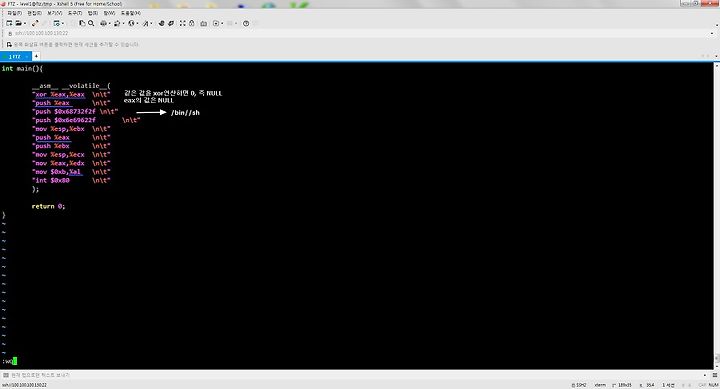Click the Print toolbar icon
The width and height of the screenshot is (720, 389).
[103, 23]
